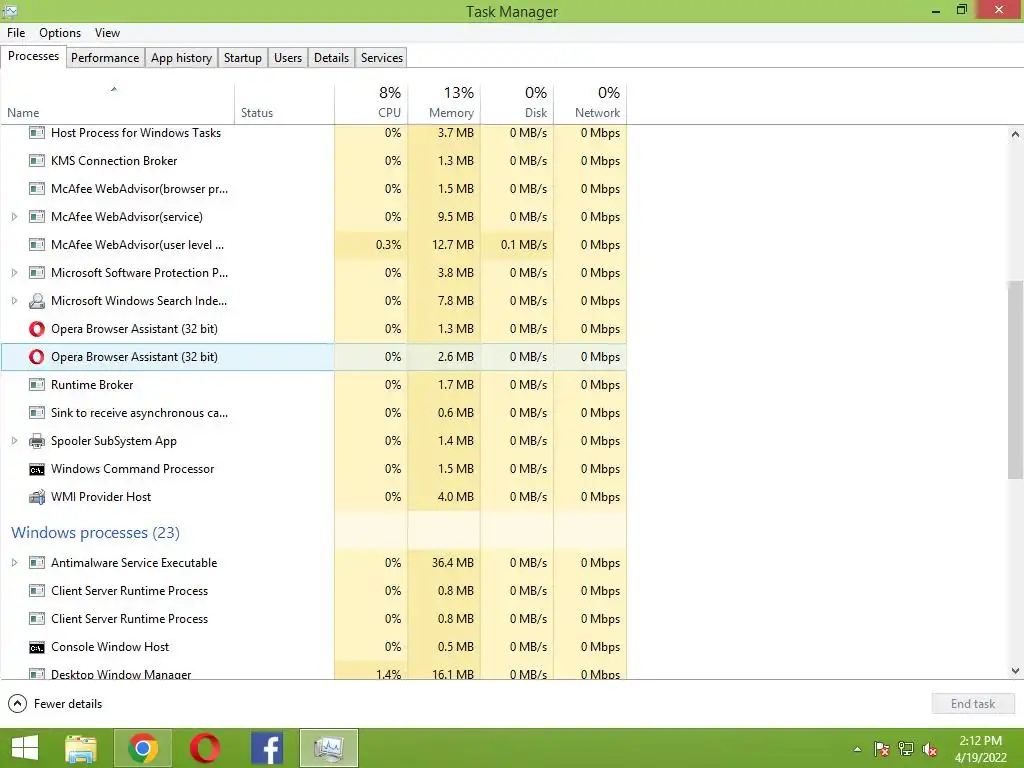This screenshot has height=768, width=1024.
Task: Expand Microsoft Software Protection Platform process
Action: tap(14, 273)
